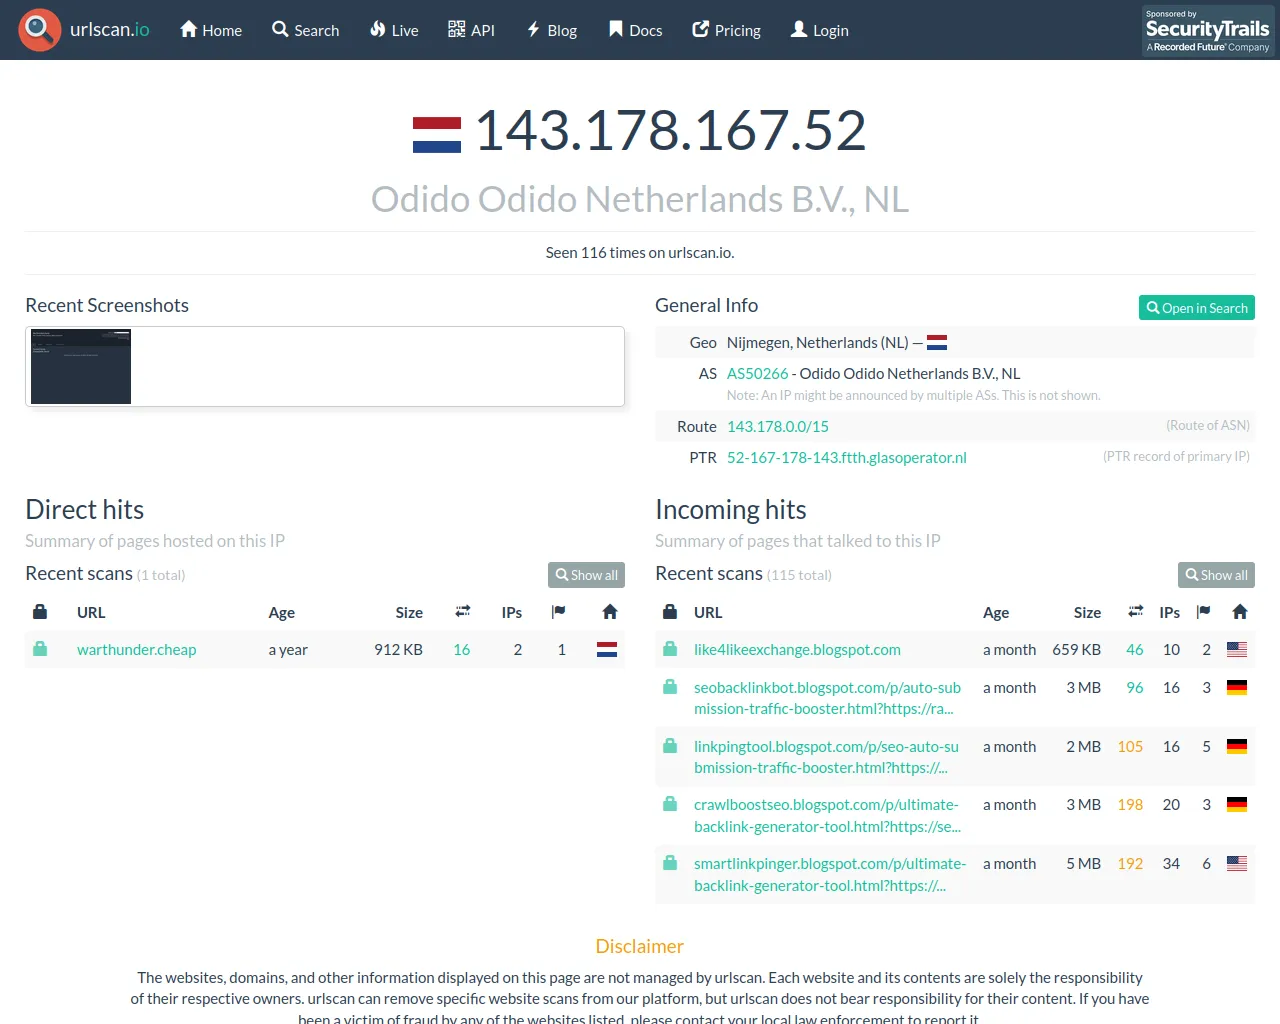Click the German flag in the seobacklinkbot row
Image resolution: width=1280 pixels, height=1024 pixels.
coord(1237,687)
